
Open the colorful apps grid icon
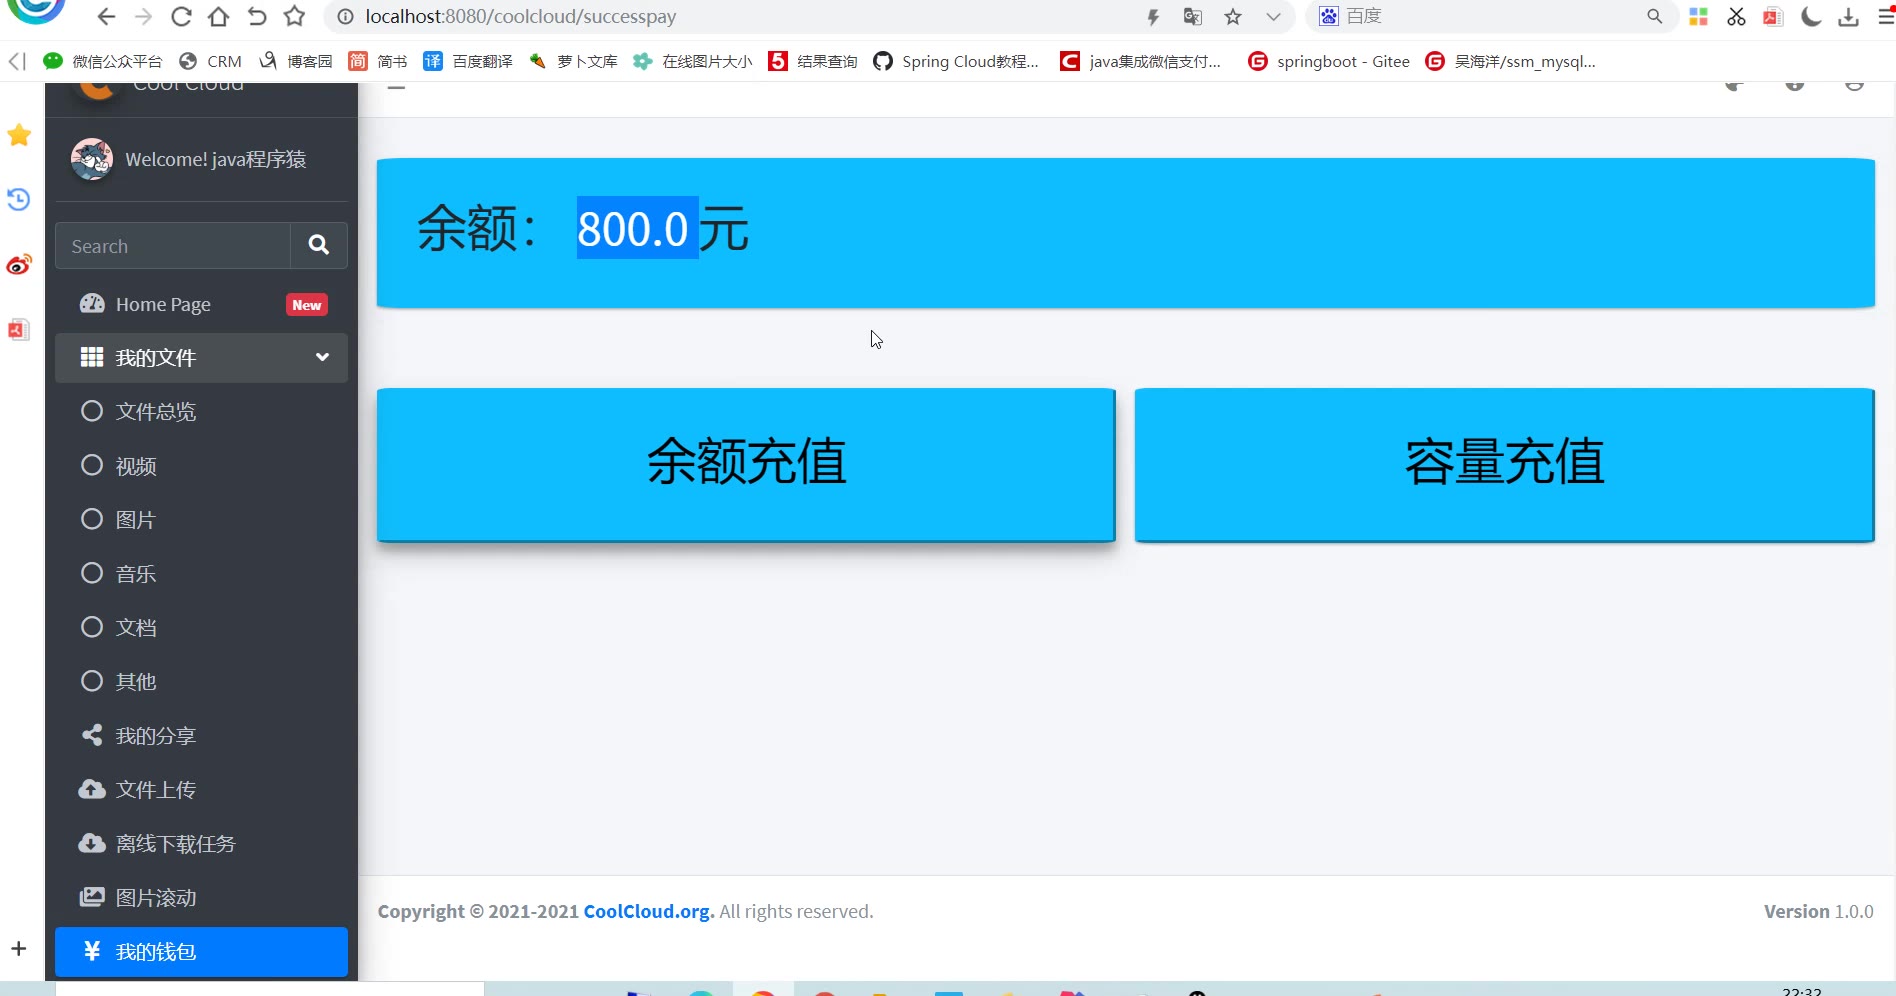(1698, 16)
